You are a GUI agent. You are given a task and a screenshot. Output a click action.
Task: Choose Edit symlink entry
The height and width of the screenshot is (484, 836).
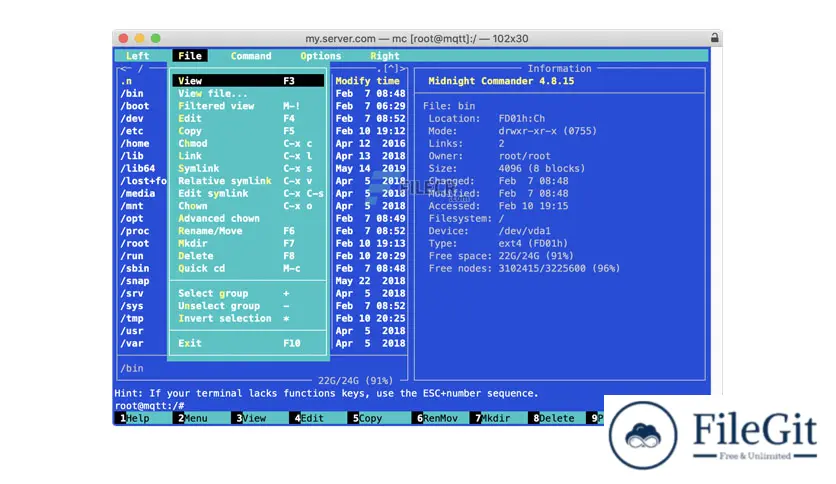[x=248, y=193]
